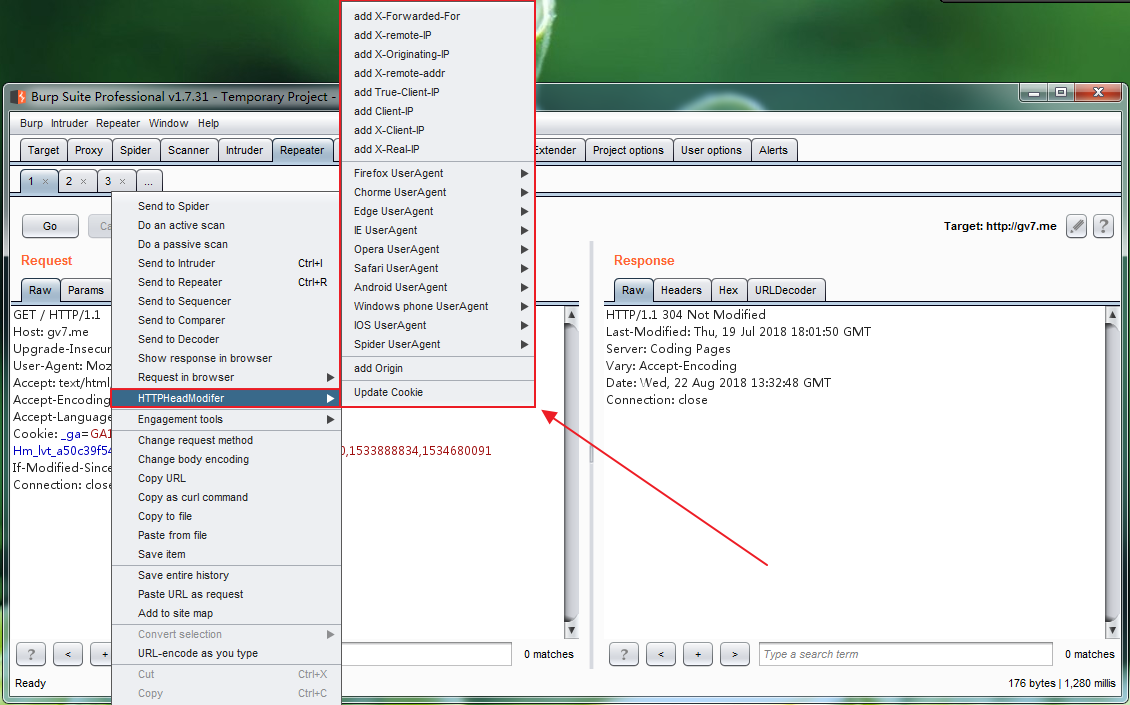Switch to the Proxy tab

pyautogui.click(x=89, y=150)
